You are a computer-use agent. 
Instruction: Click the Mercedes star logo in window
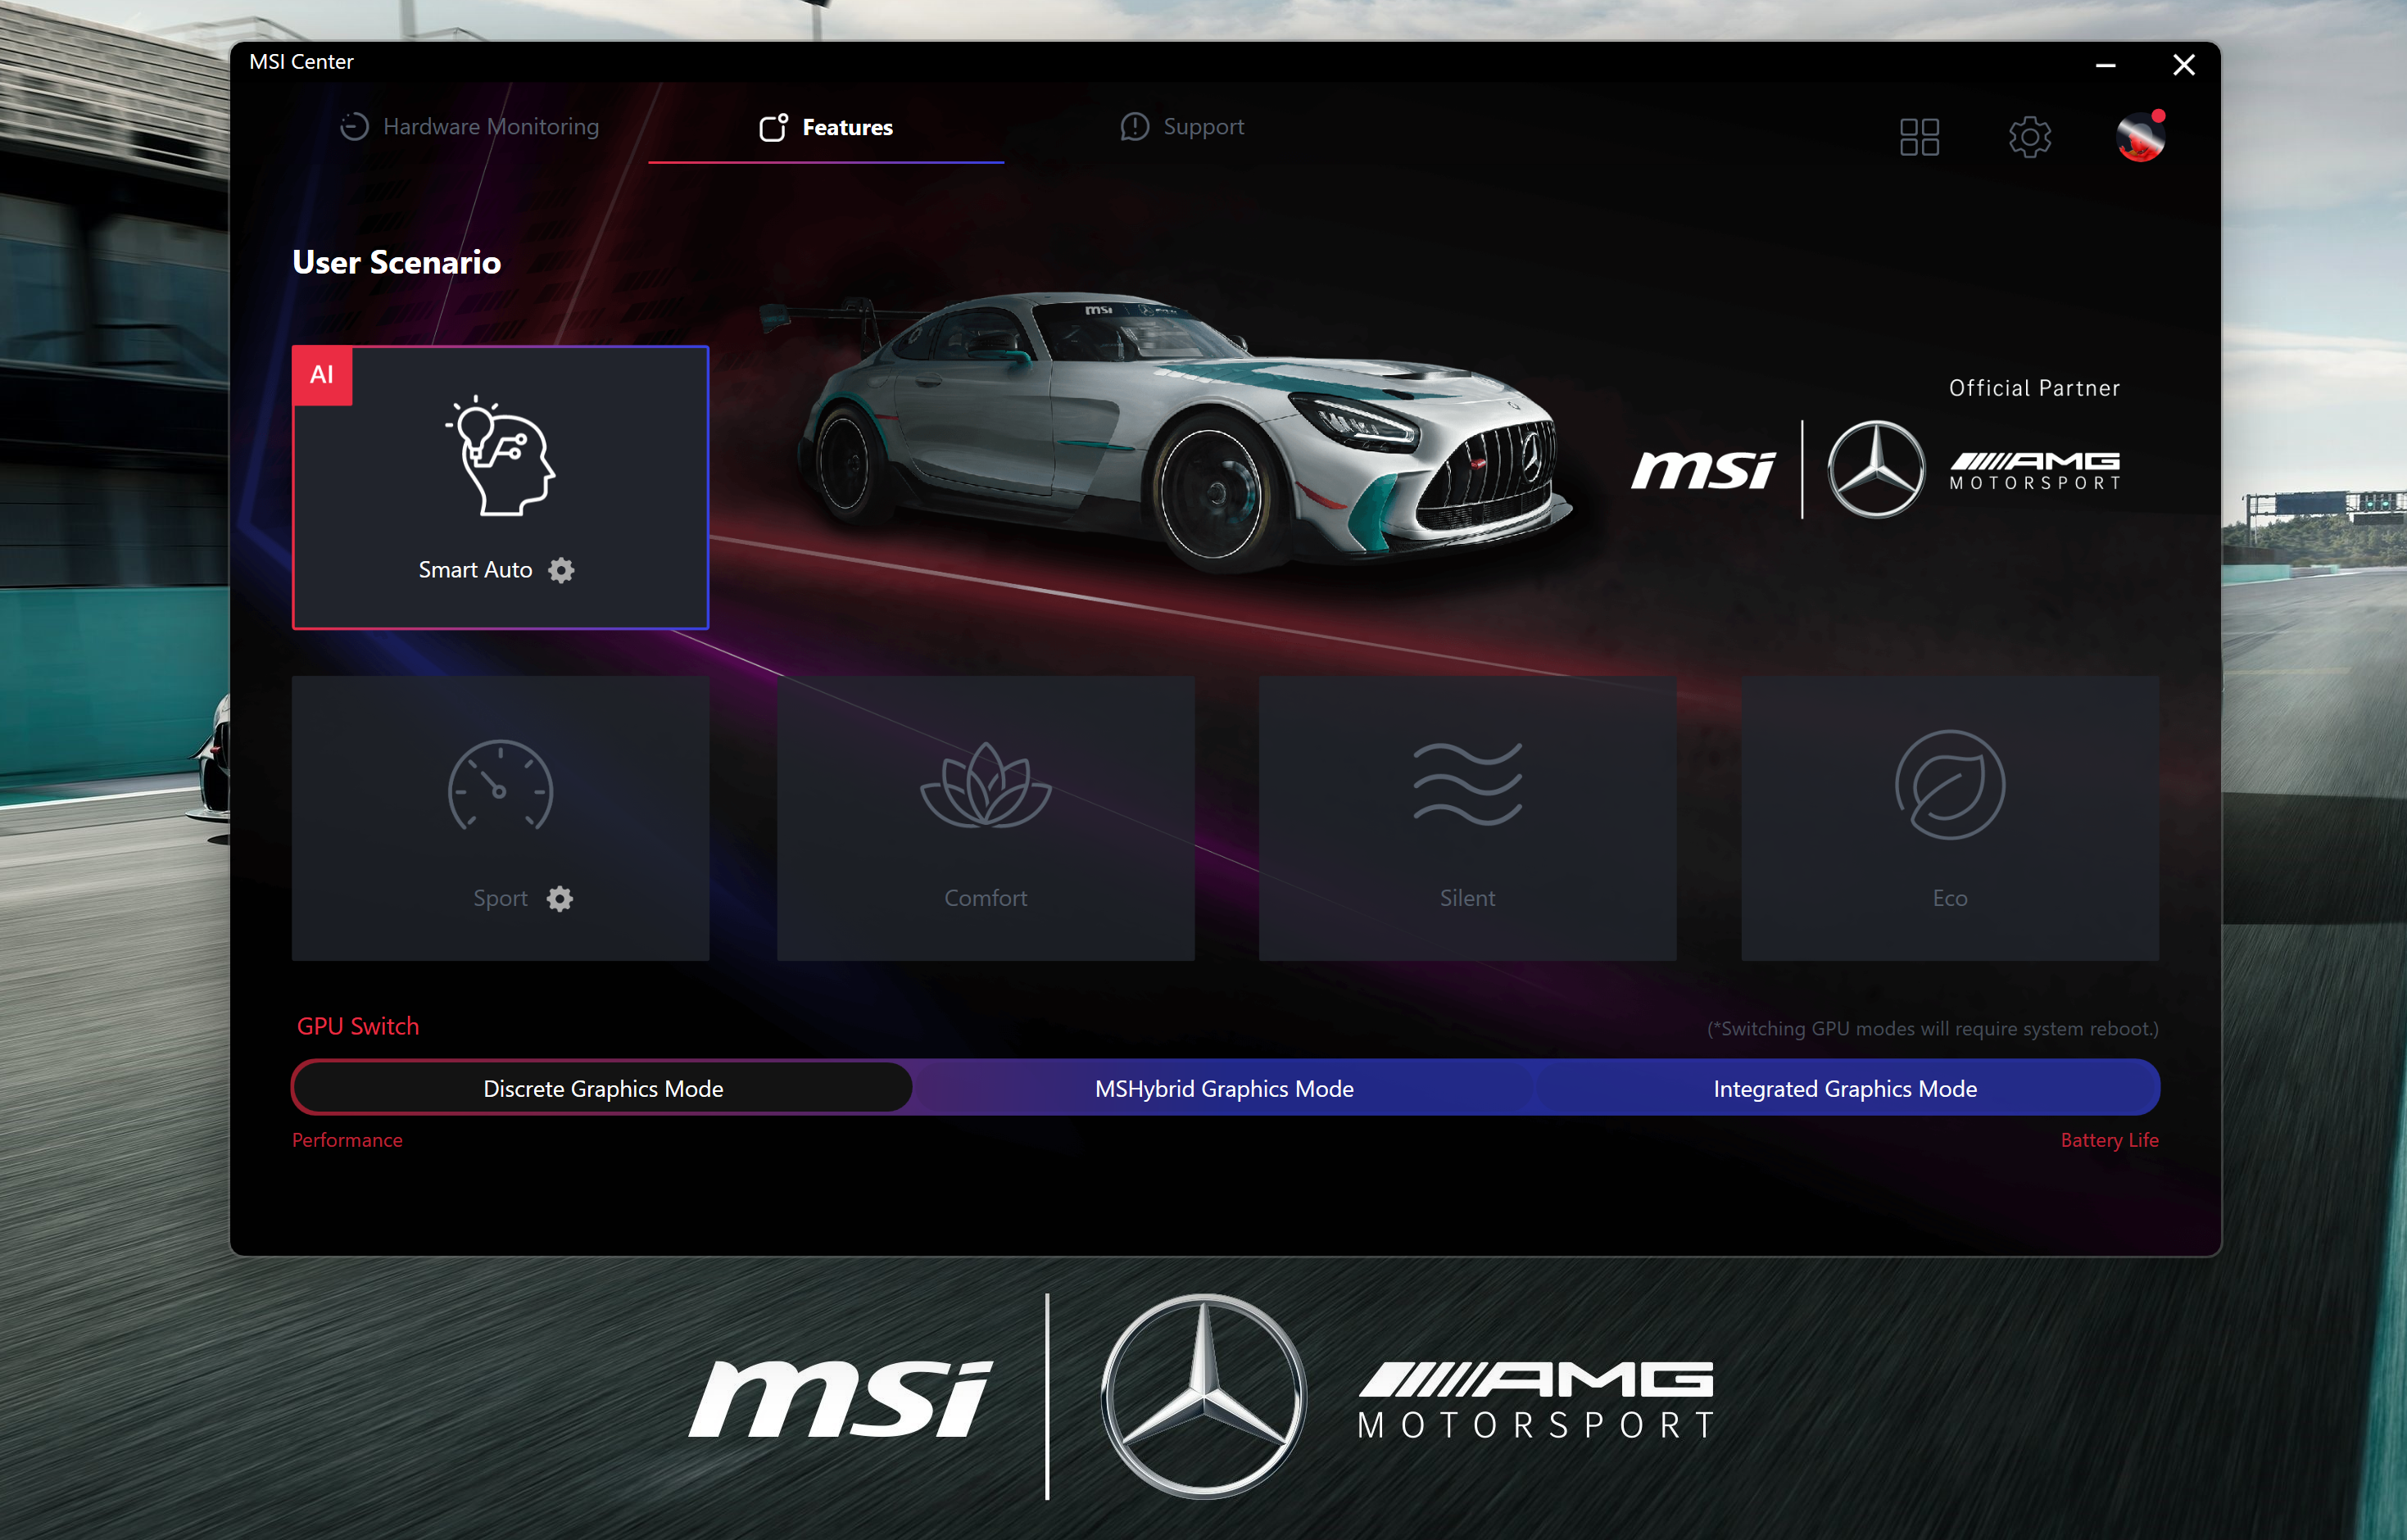pyautogui.click(x=1876, y=469)
